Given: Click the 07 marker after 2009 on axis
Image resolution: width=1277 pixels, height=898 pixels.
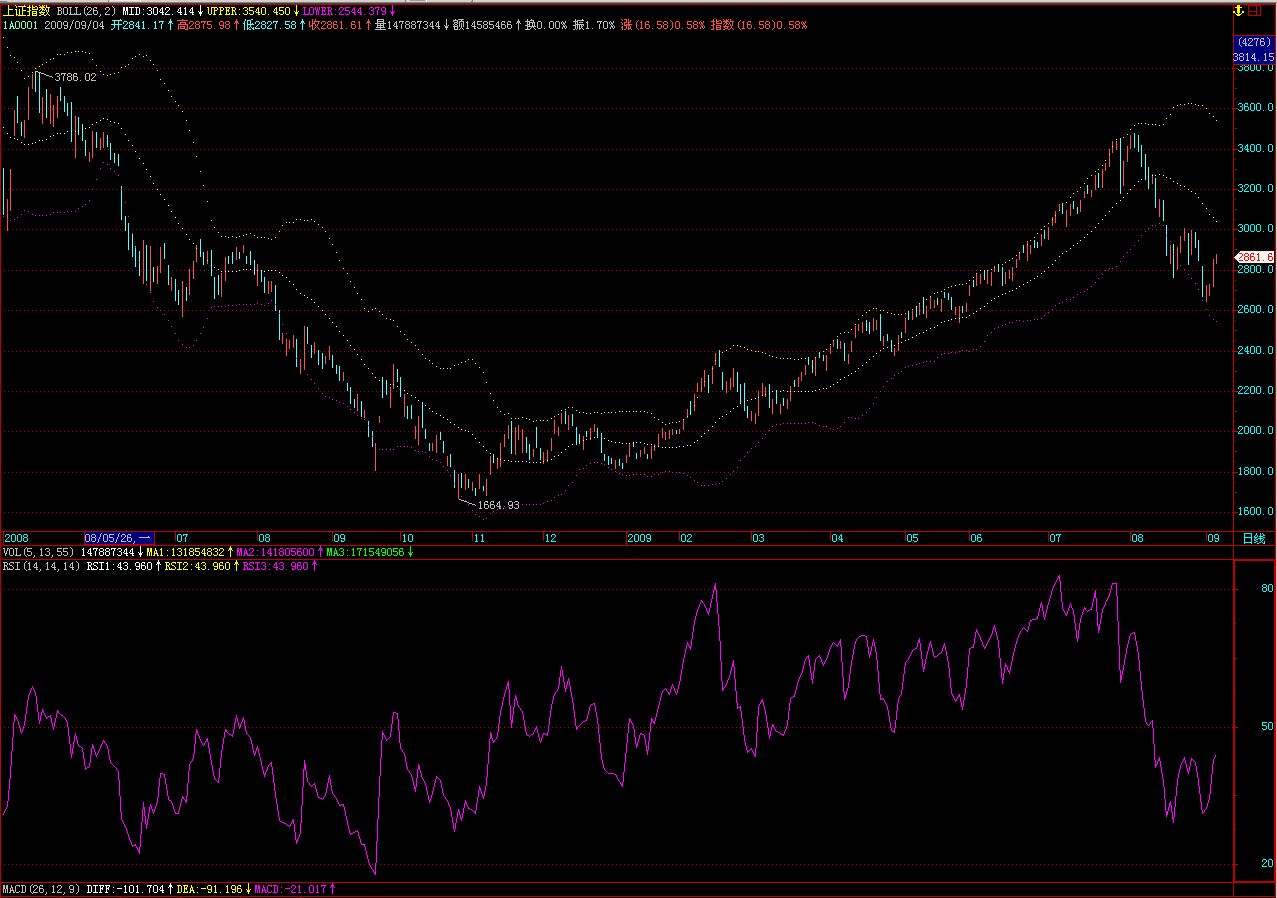Looking at the screenshot, I should coord(1055,538).
